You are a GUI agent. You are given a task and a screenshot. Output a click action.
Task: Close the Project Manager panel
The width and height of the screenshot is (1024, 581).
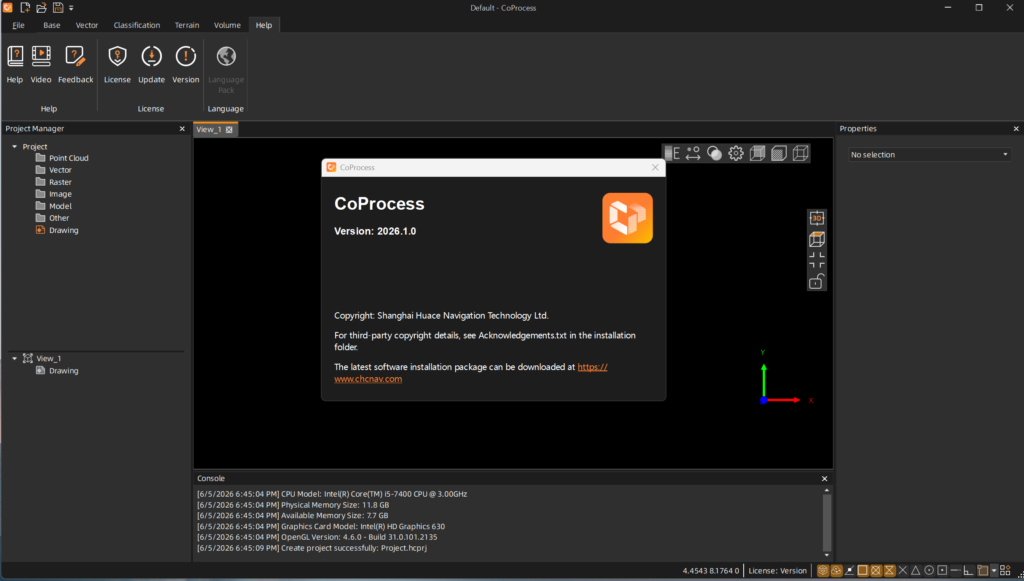(x=182, y=129)
